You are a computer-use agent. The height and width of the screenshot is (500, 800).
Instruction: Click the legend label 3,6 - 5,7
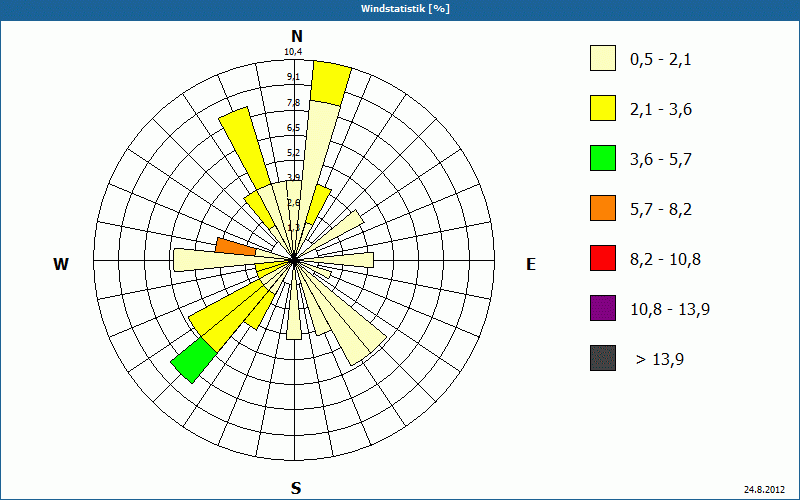(x=661, y=160)
